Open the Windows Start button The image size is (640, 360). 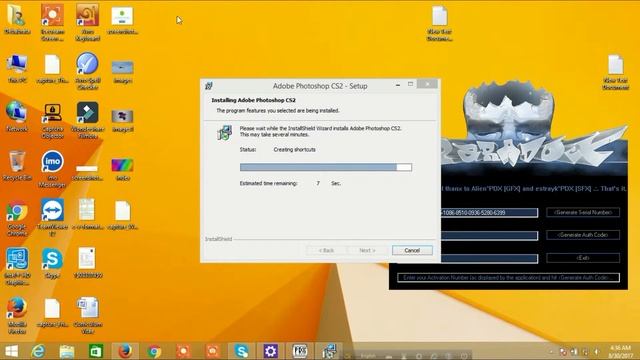click(x=11, y=351)
